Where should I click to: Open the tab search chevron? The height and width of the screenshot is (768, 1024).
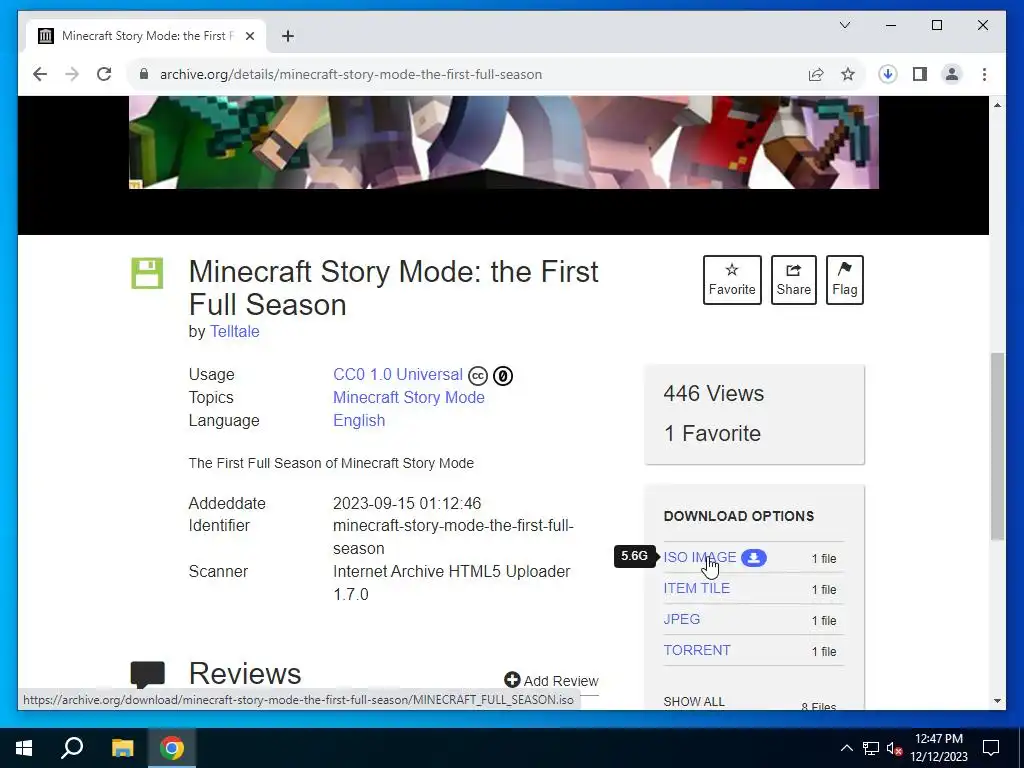(844, 25)
